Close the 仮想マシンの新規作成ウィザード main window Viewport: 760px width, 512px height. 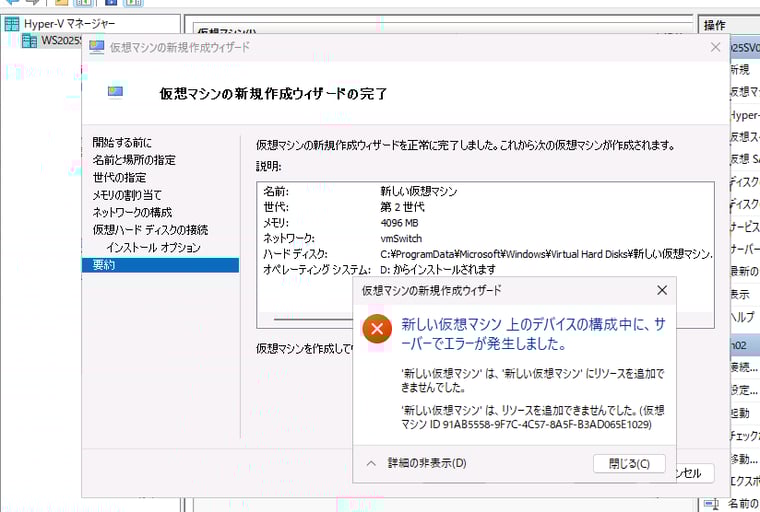tap(715, 47)
